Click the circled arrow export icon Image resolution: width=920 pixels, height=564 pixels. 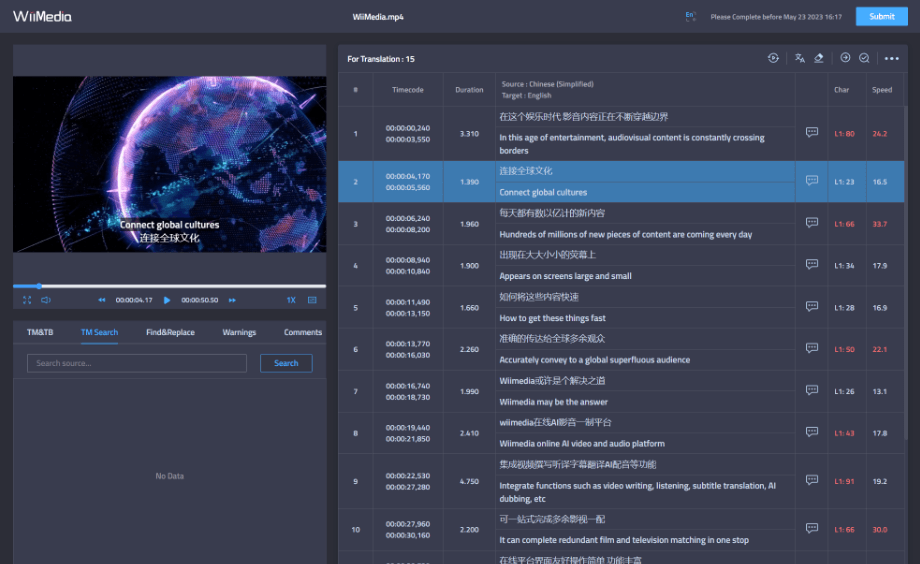(845, 58)
